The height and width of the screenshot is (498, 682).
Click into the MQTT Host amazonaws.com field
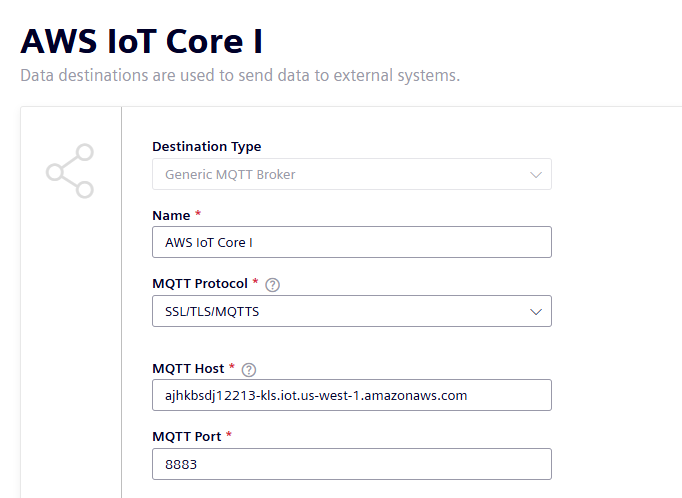tap(352, 395)
